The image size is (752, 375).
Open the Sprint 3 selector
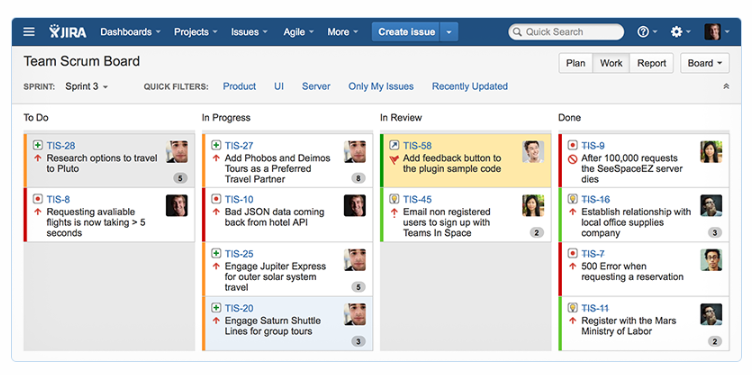coord(87,86)
